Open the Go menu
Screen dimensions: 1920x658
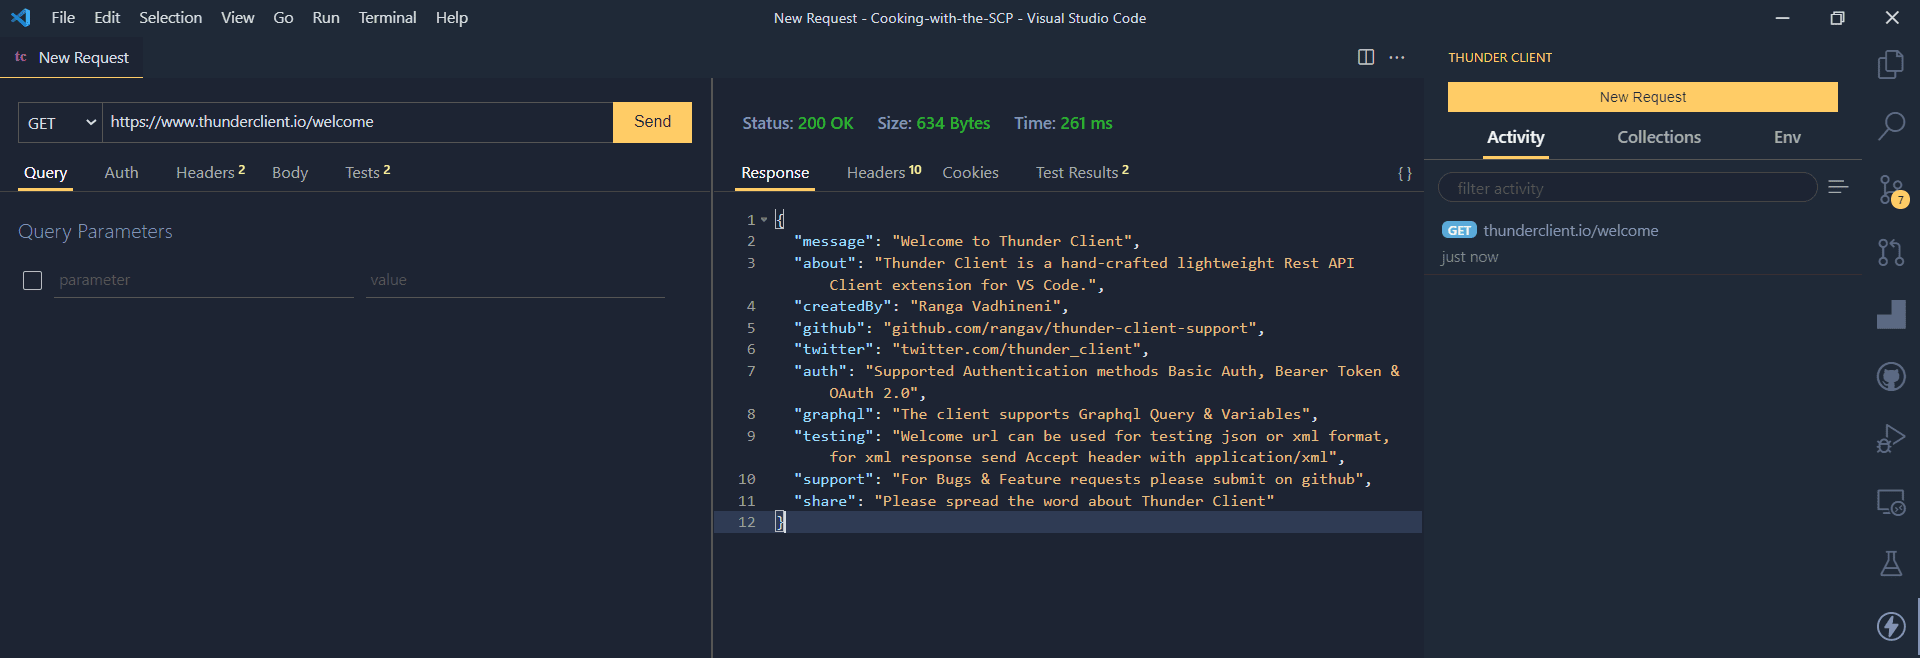tap(284, 17)
